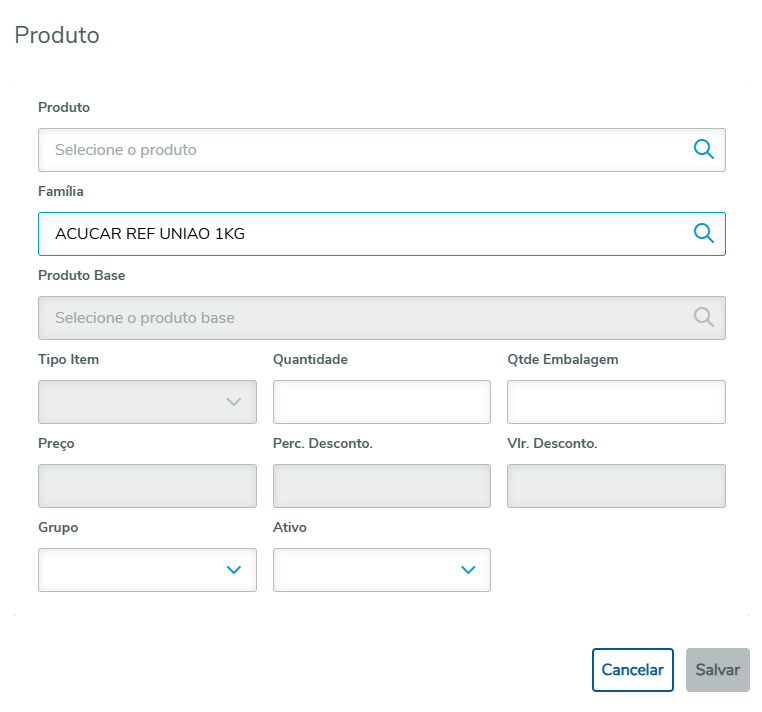Click the Salvar button
Image resolution: width=762 pixels, height=712 pixels.
coord(717,670)
